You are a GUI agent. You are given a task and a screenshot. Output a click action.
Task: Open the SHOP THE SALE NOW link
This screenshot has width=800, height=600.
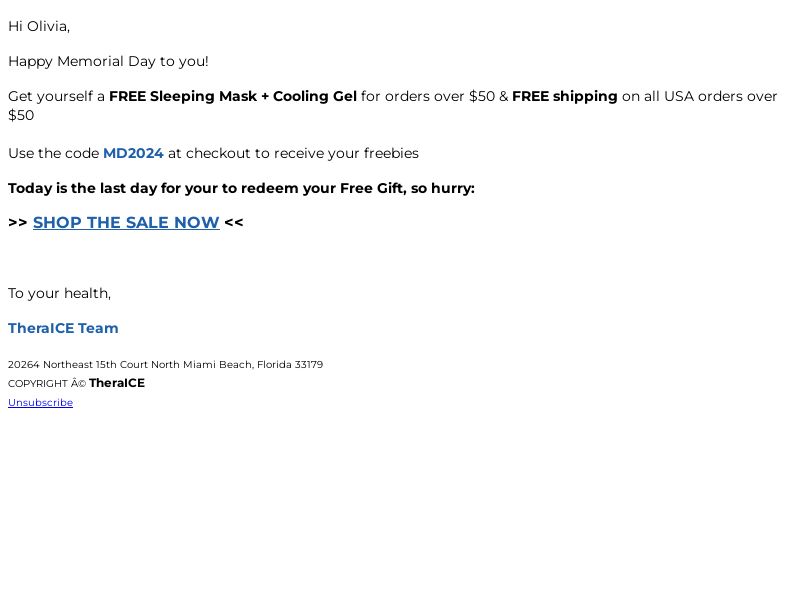click(x=126, y=222)
